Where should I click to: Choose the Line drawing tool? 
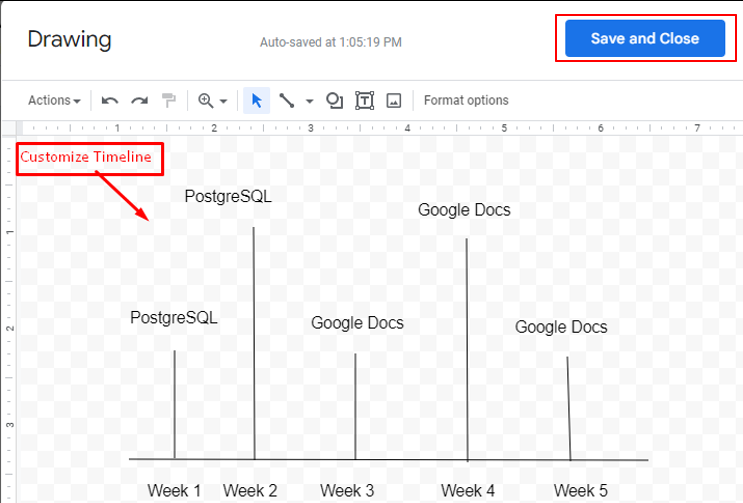point(287,100)
